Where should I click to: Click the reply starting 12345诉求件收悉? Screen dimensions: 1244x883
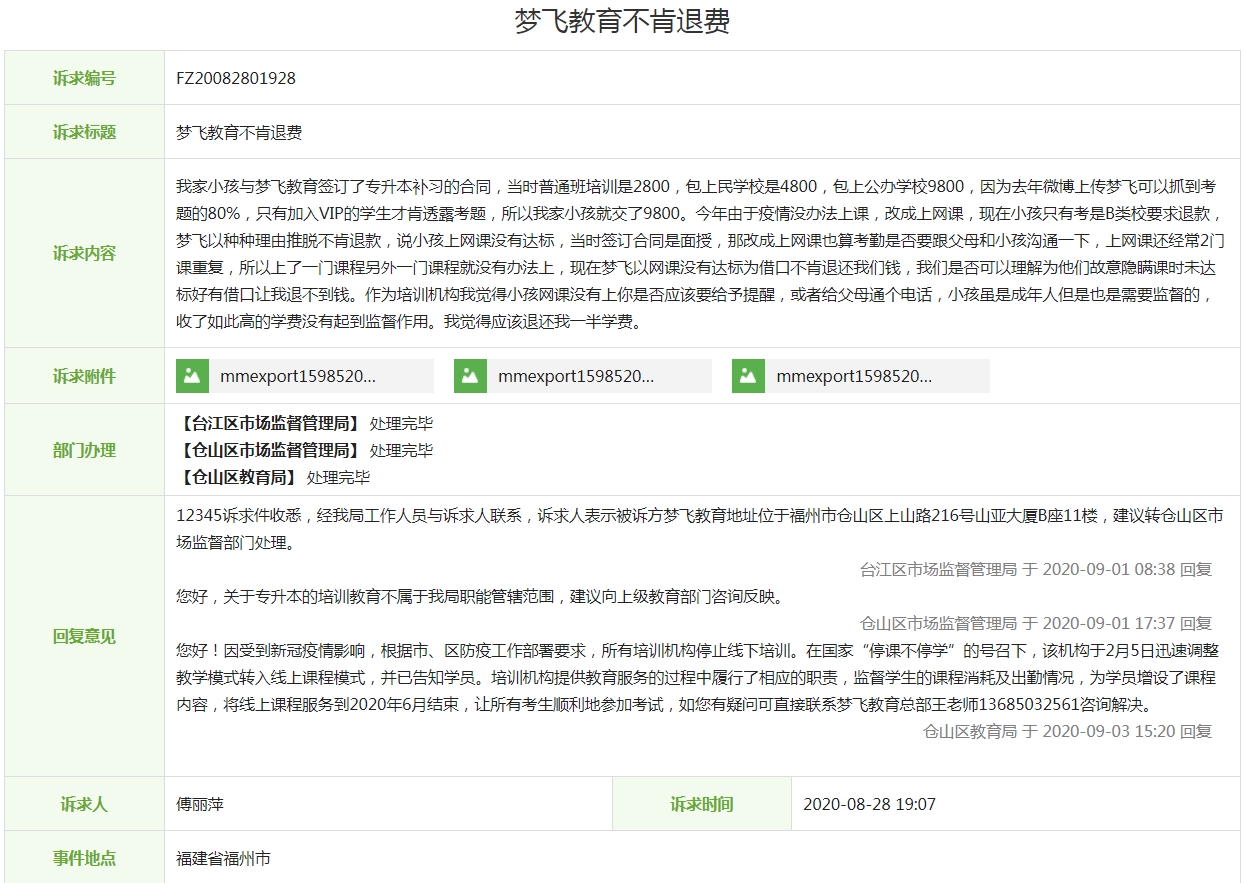[699, 529]
